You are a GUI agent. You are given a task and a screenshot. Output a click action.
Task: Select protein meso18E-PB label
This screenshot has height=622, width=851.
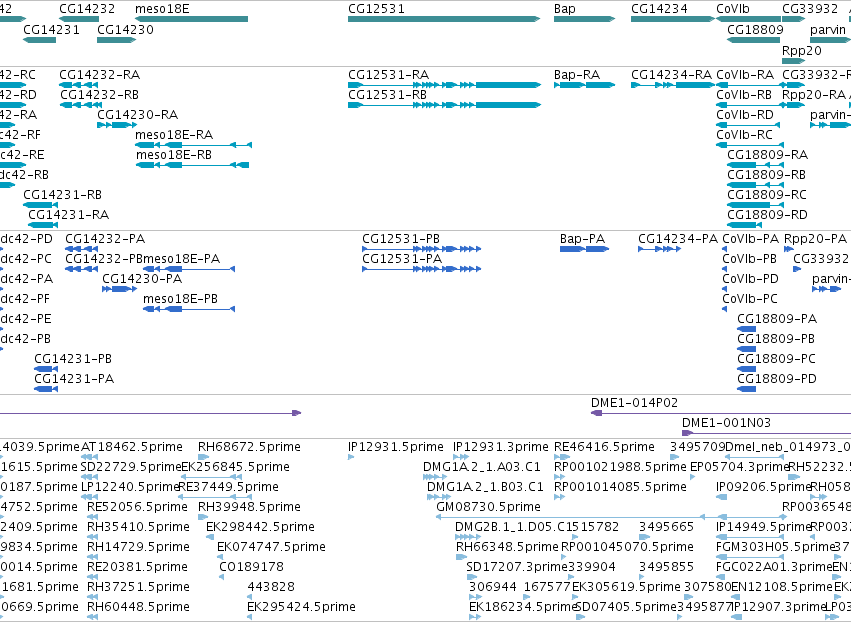[x=181, y=299]
